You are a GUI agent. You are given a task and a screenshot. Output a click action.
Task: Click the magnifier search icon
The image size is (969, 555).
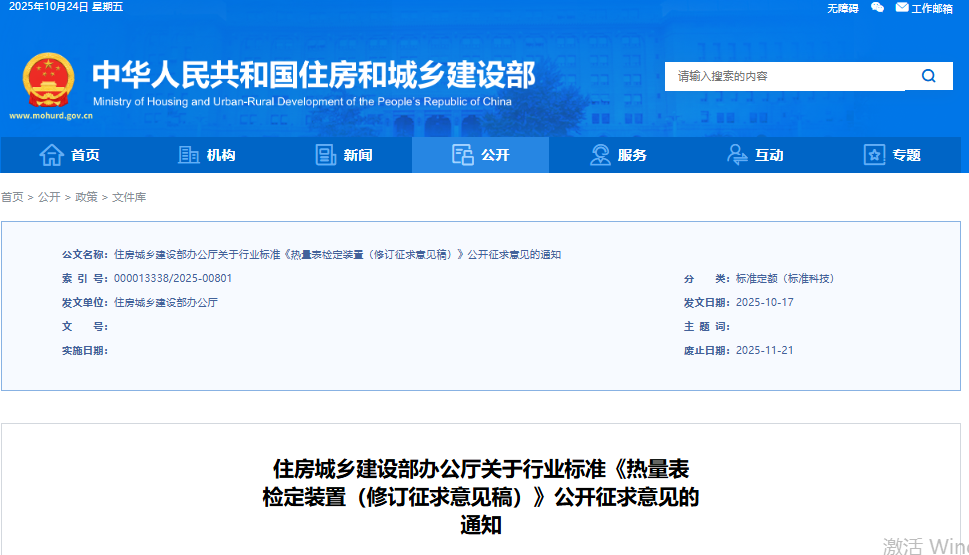point(929,76)
